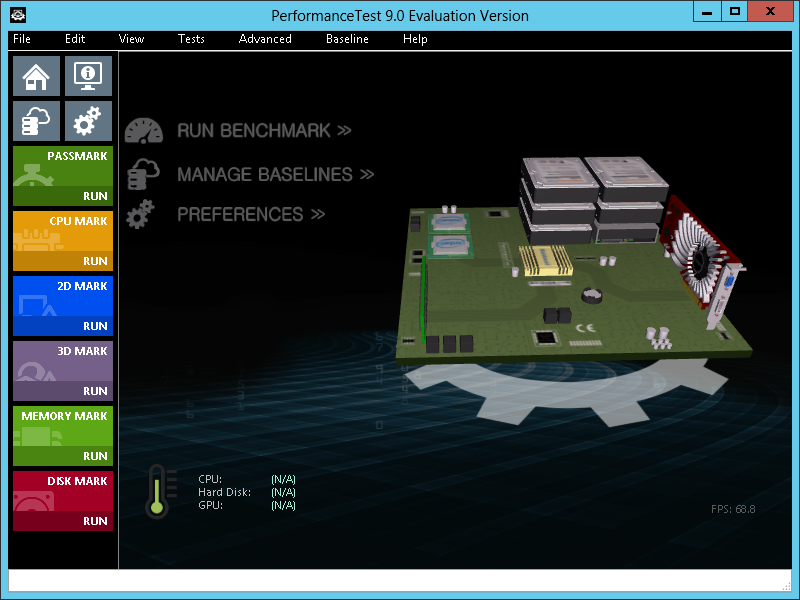Click the gears icon beside Preferences
This screenshot has height=600, width=800.
(140, 214)
